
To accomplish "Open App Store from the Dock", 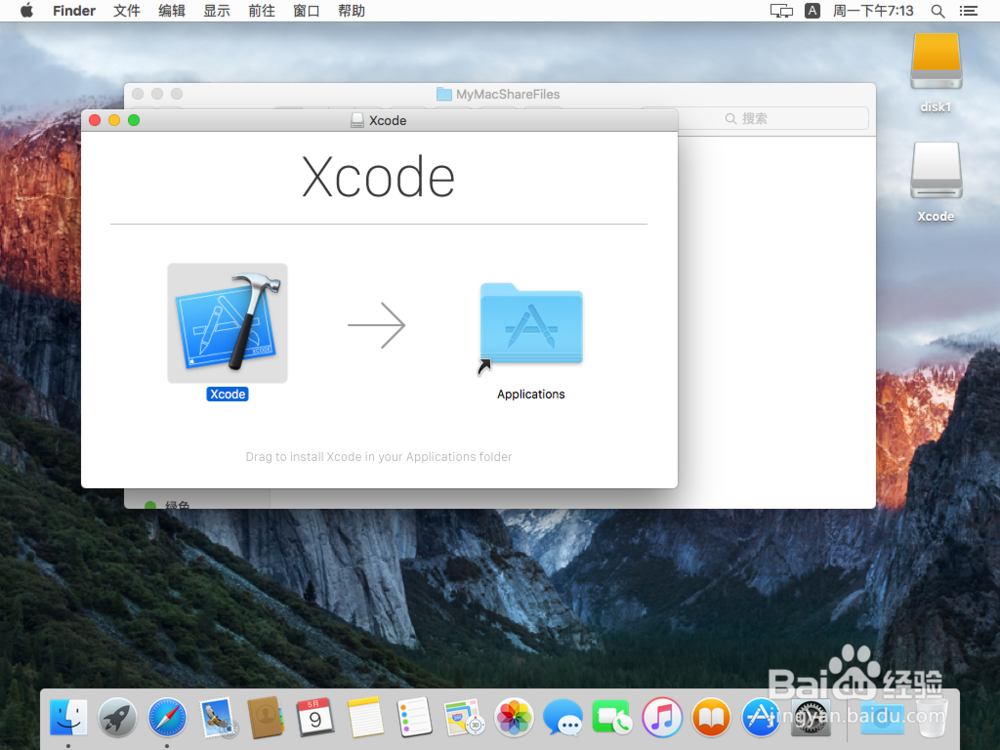I will pos(760,717).
